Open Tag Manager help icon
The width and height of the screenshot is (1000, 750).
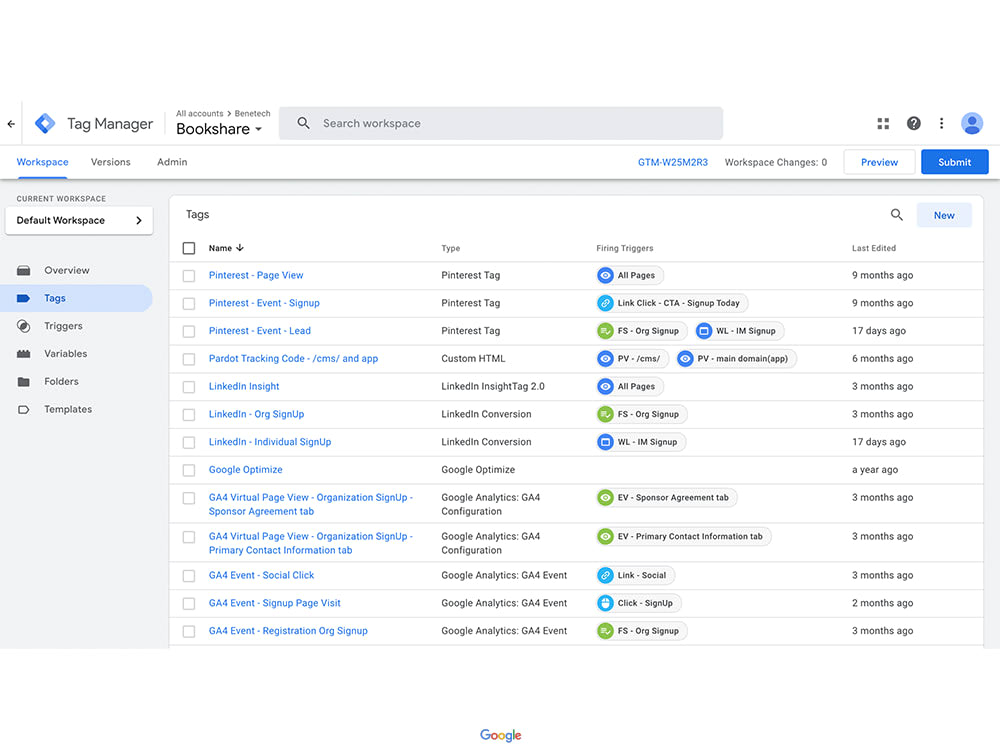point(913,123)
